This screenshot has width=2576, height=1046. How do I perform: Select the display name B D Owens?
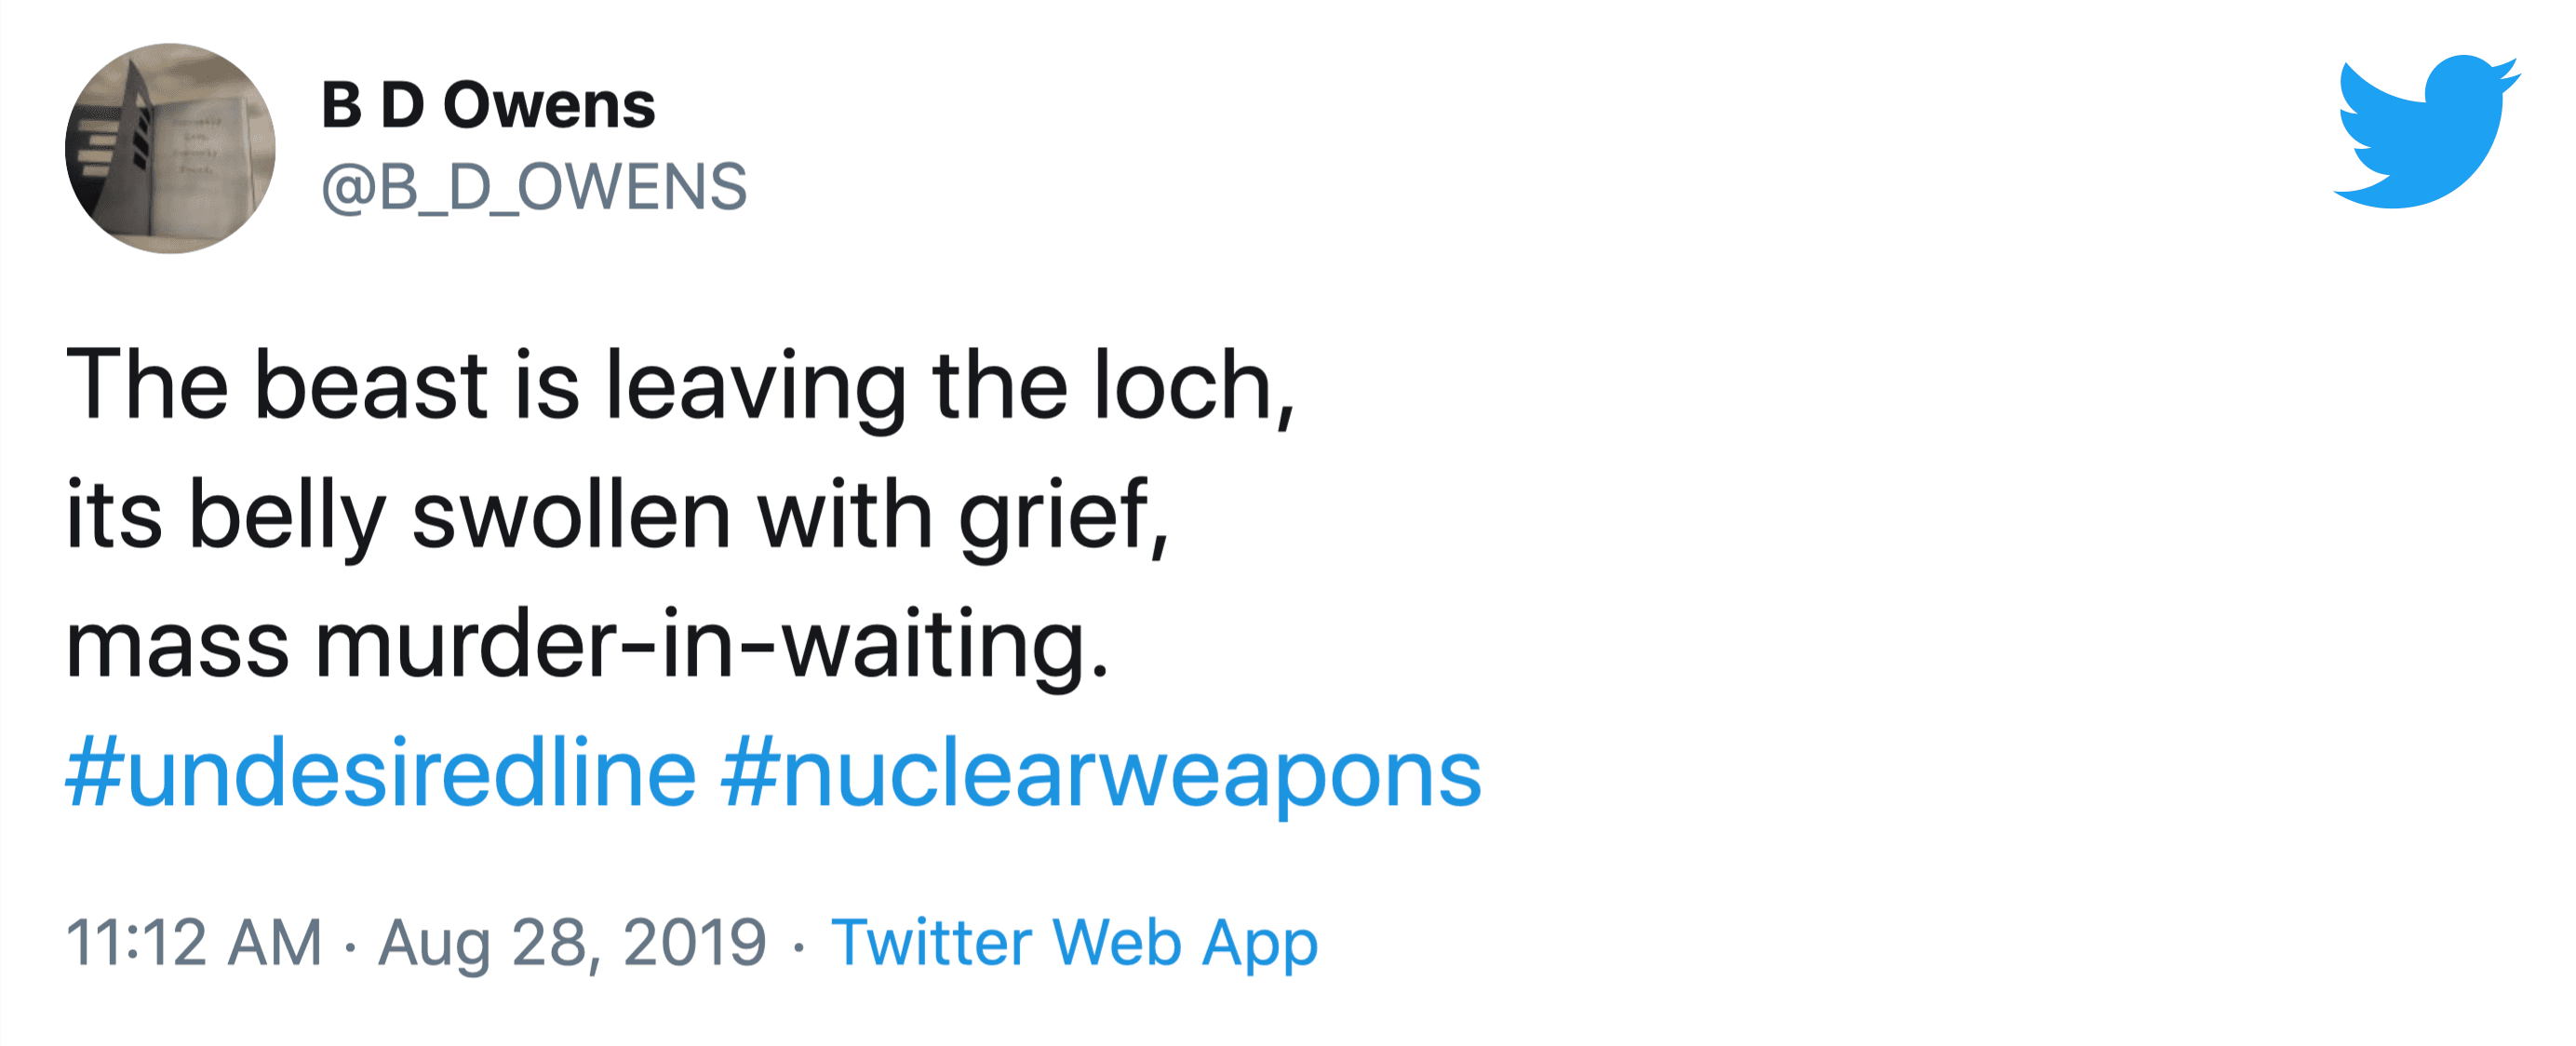pos(488,105)
